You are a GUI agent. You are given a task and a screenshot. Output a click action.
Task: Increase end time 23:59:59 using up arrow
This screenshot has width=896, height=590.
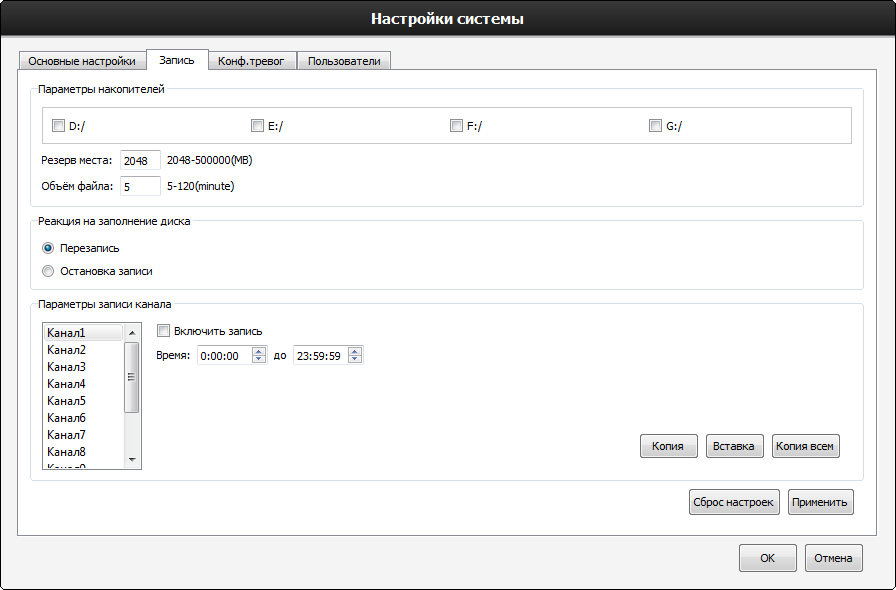point(355,351)
